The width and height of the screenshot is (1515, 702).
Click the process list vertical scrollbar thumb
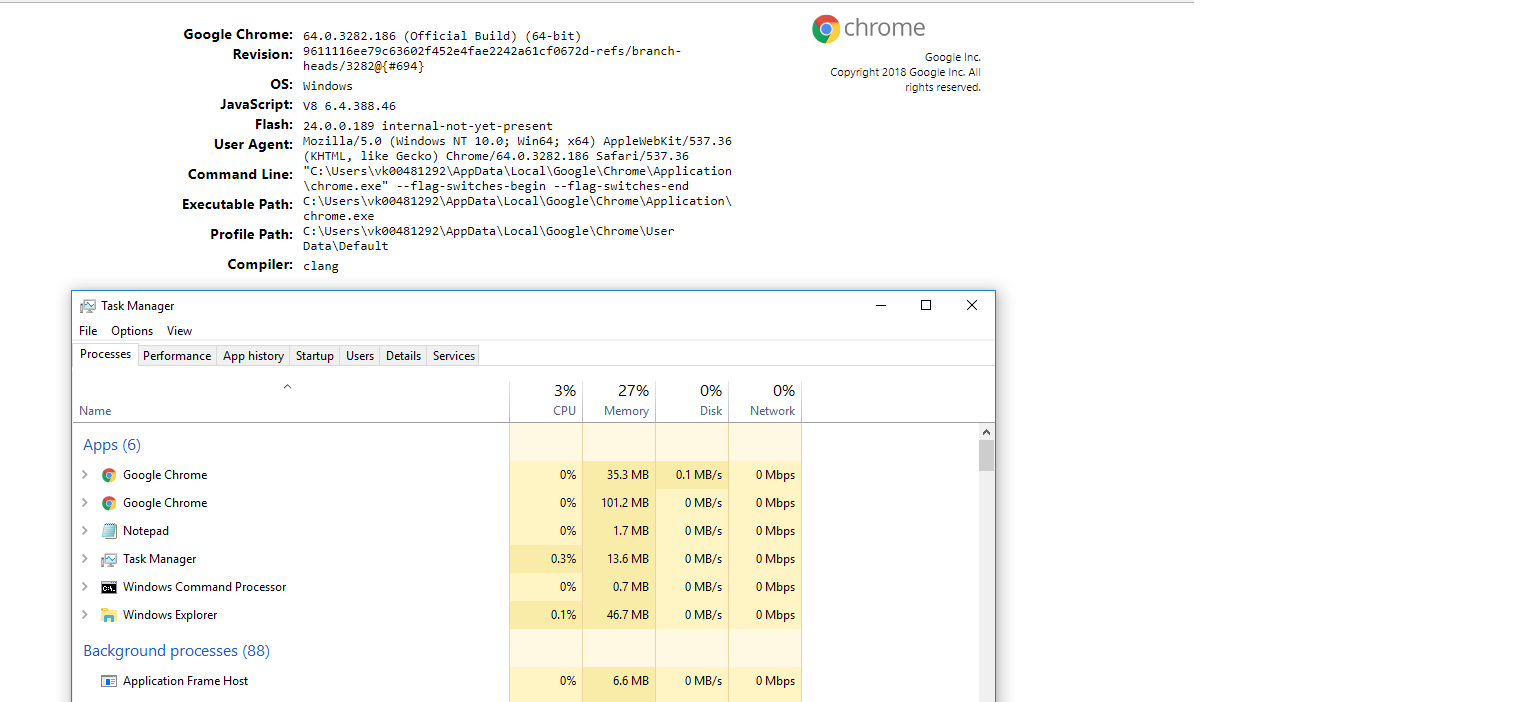[986, 456]
